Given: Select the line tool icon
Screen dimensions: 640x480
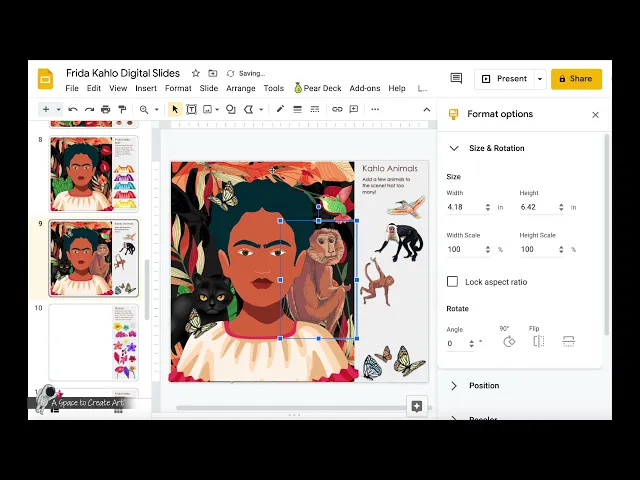Looking at the screenshot, I should (248, 109).
